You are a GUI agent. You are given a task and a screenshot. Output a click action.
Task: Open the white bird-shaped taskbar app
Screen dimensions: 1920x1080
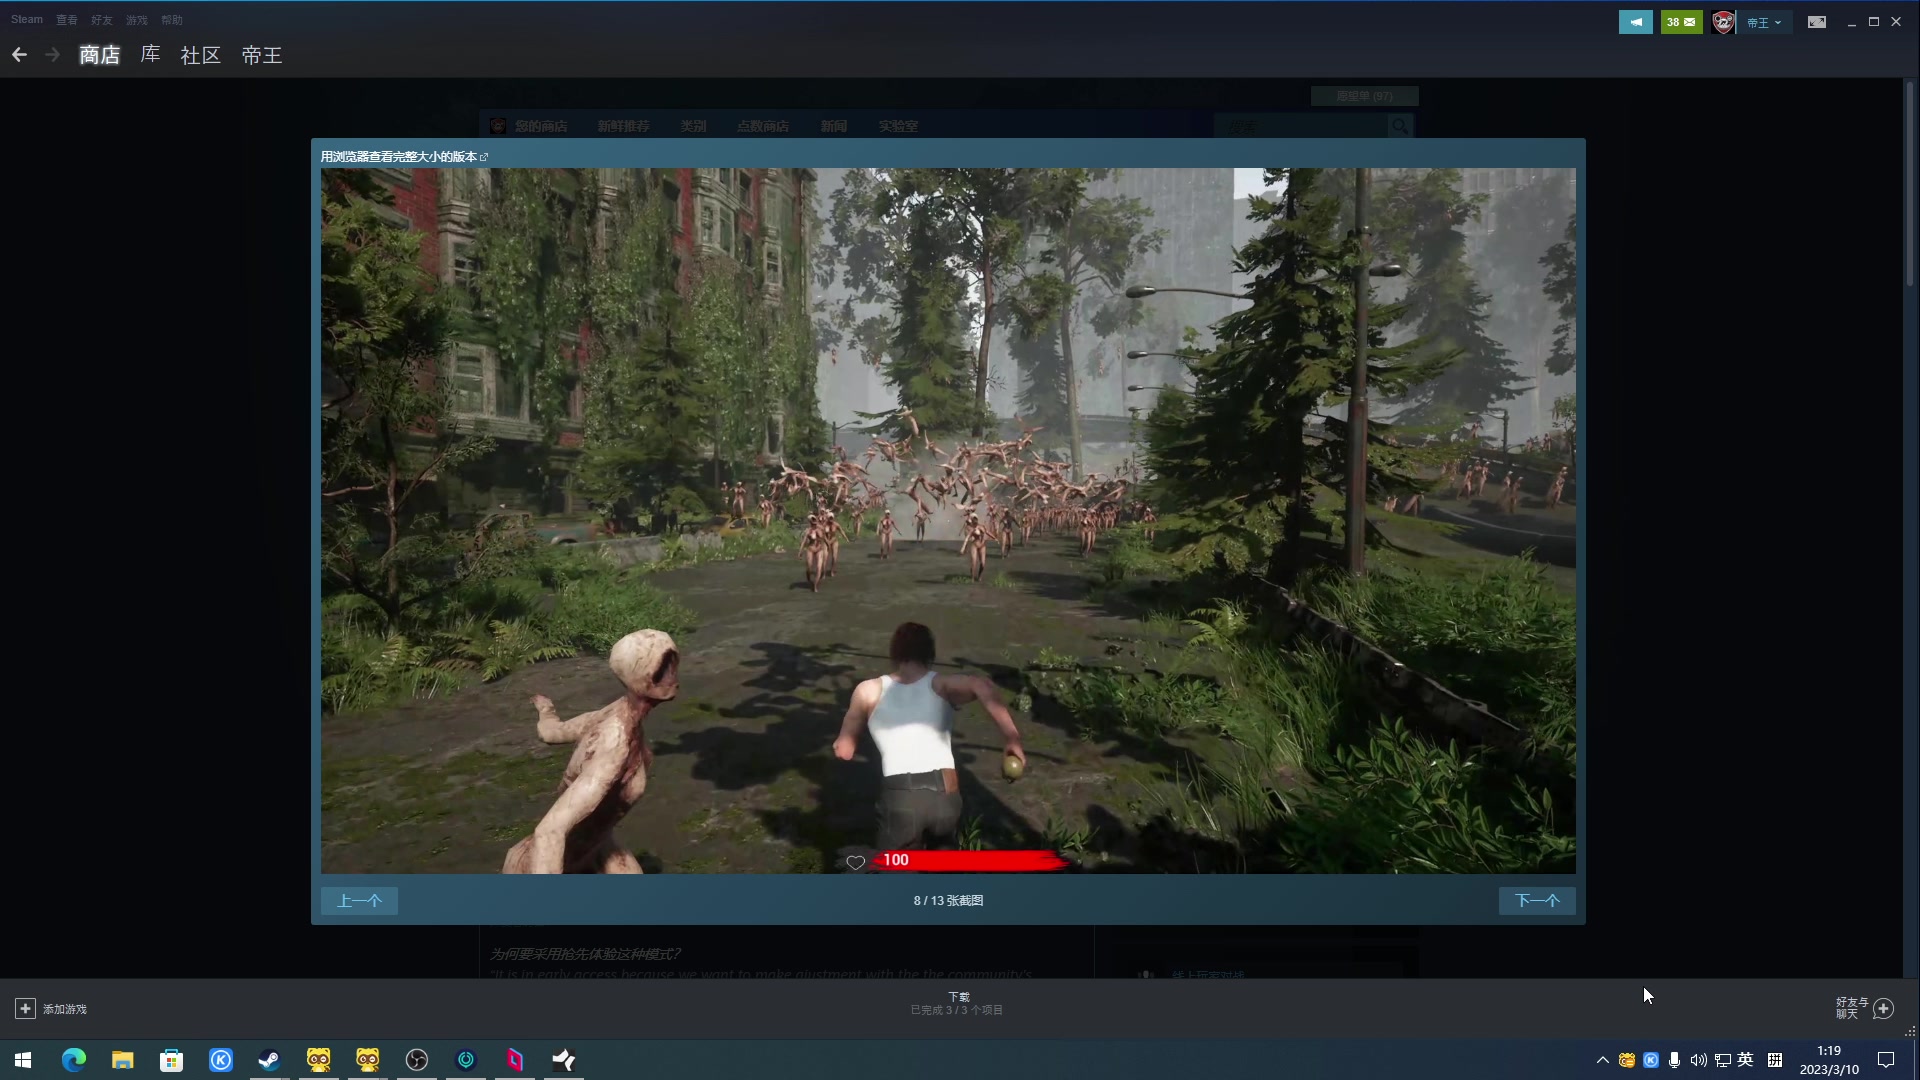[564, 1060]
